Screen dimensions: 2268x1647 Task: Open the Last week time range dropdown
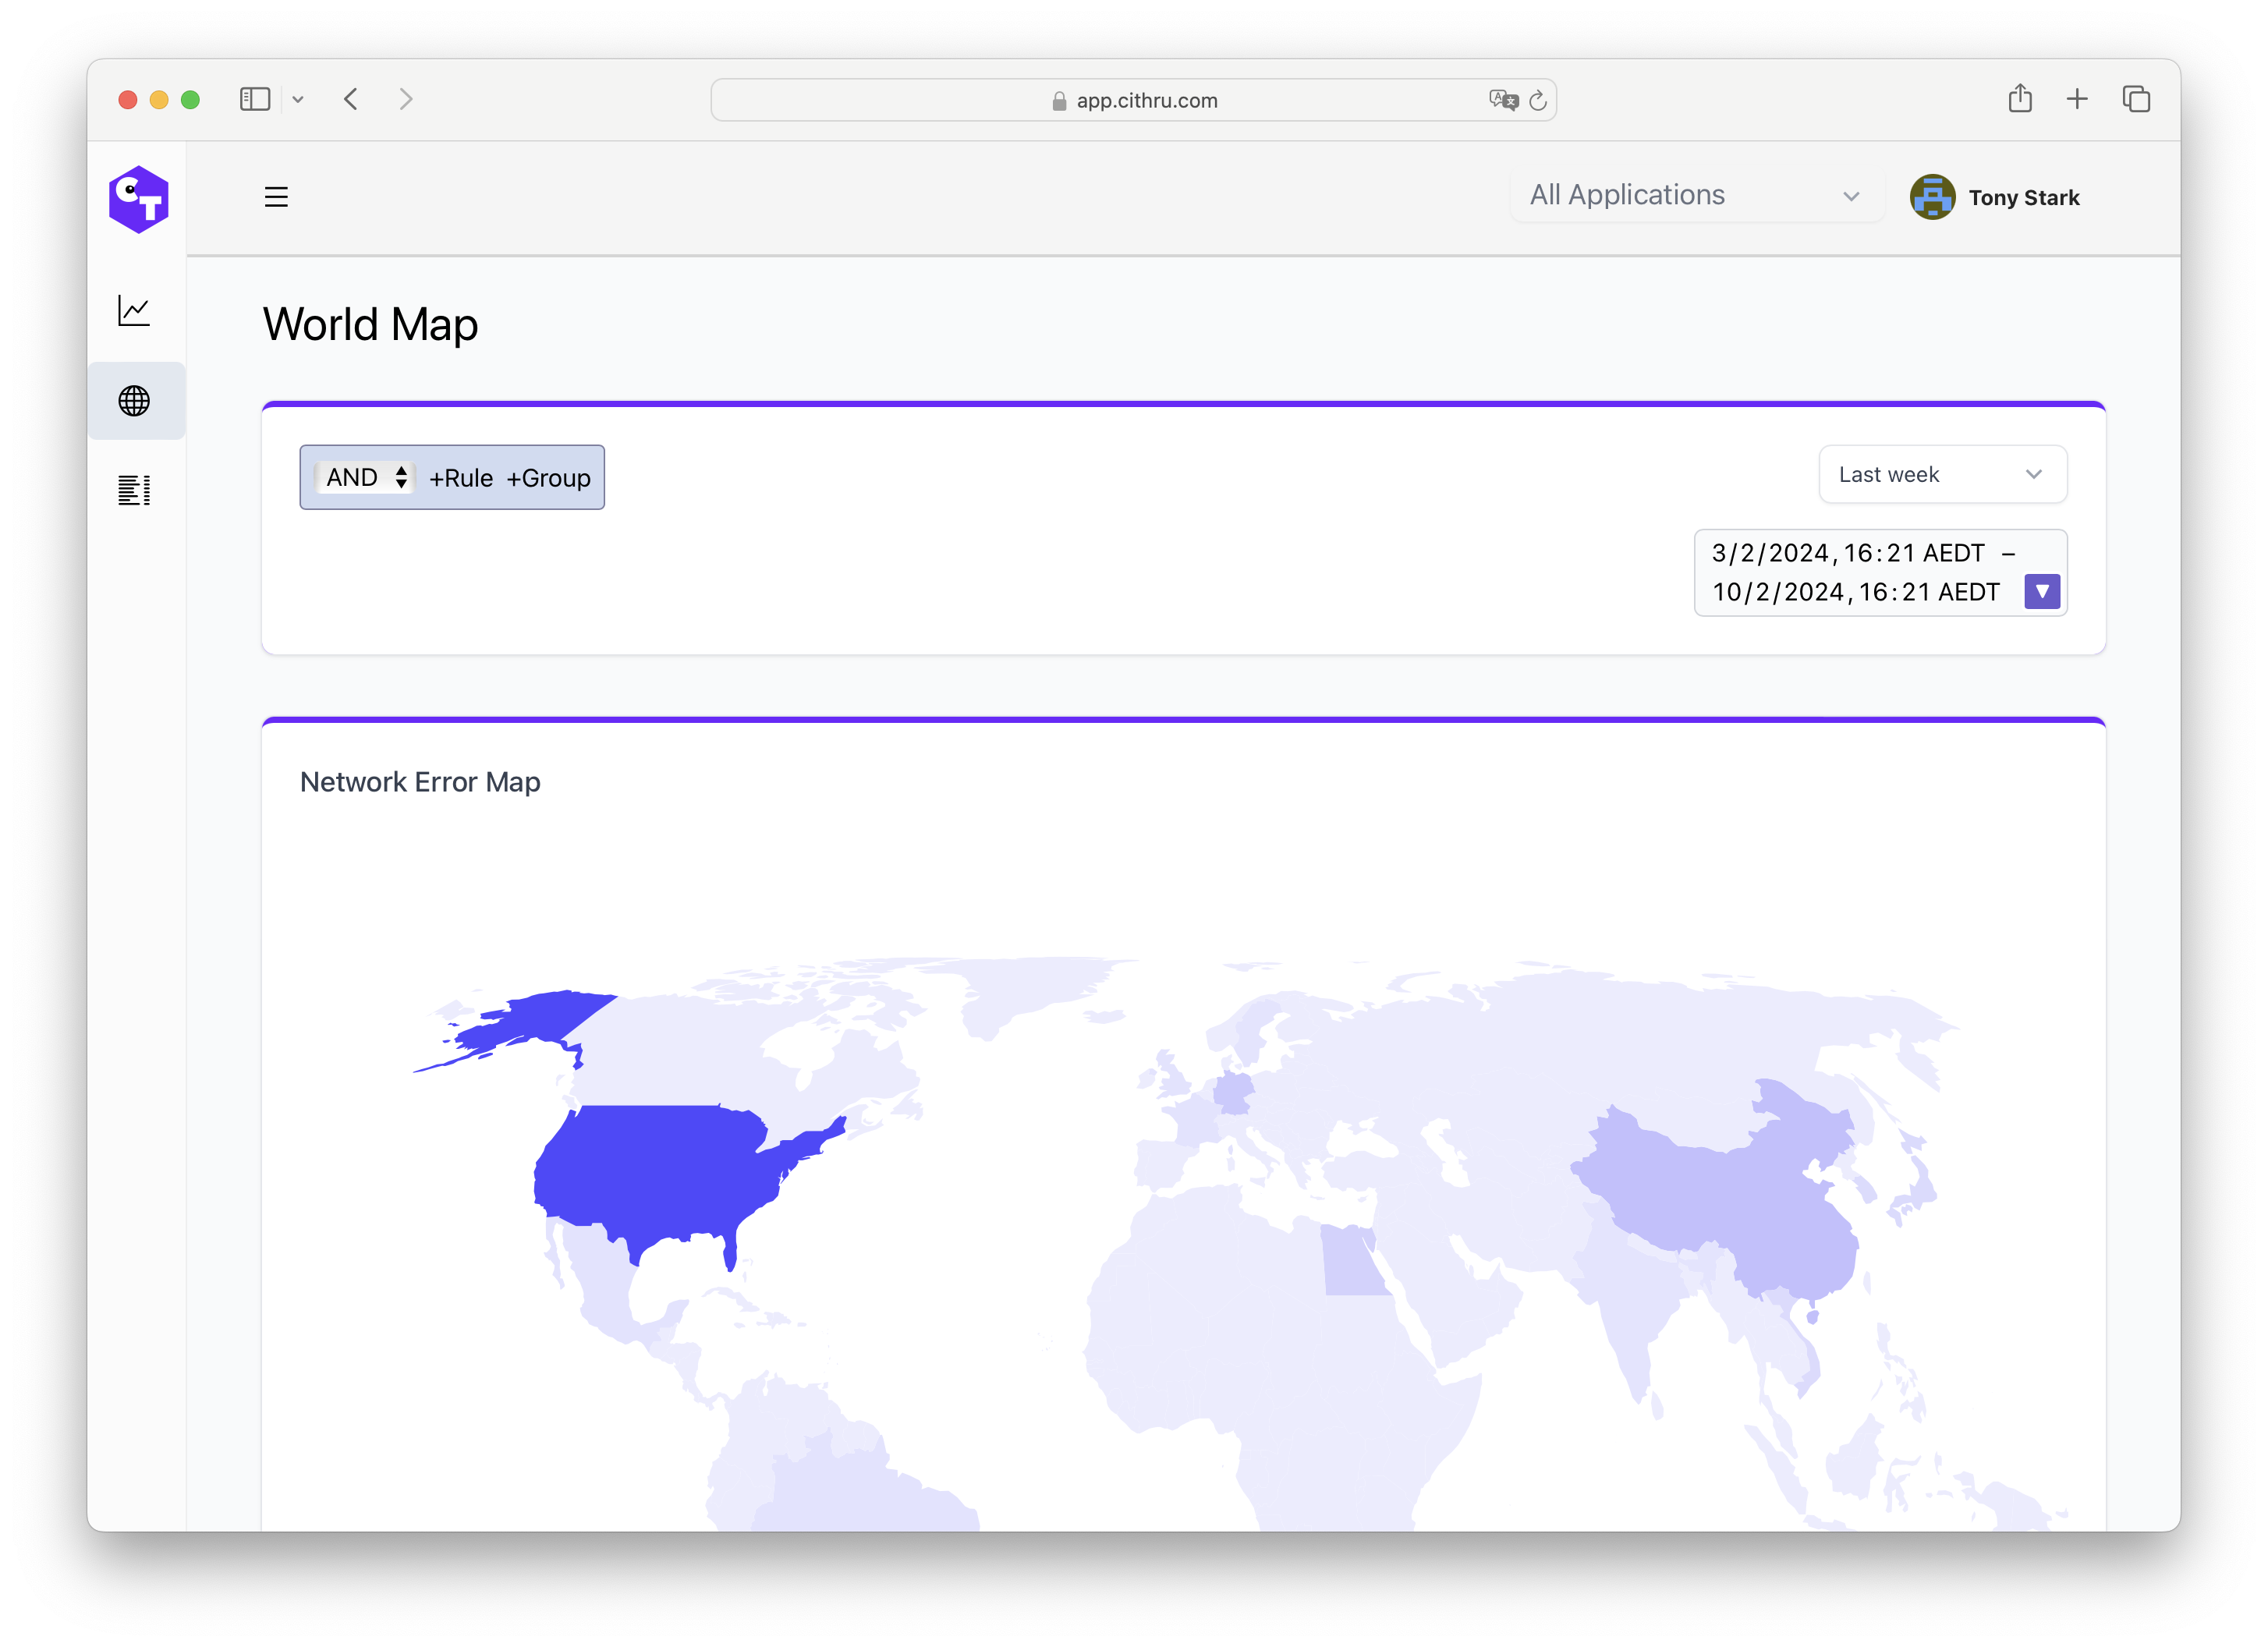pyautogui.click(x=1942, y=474)
